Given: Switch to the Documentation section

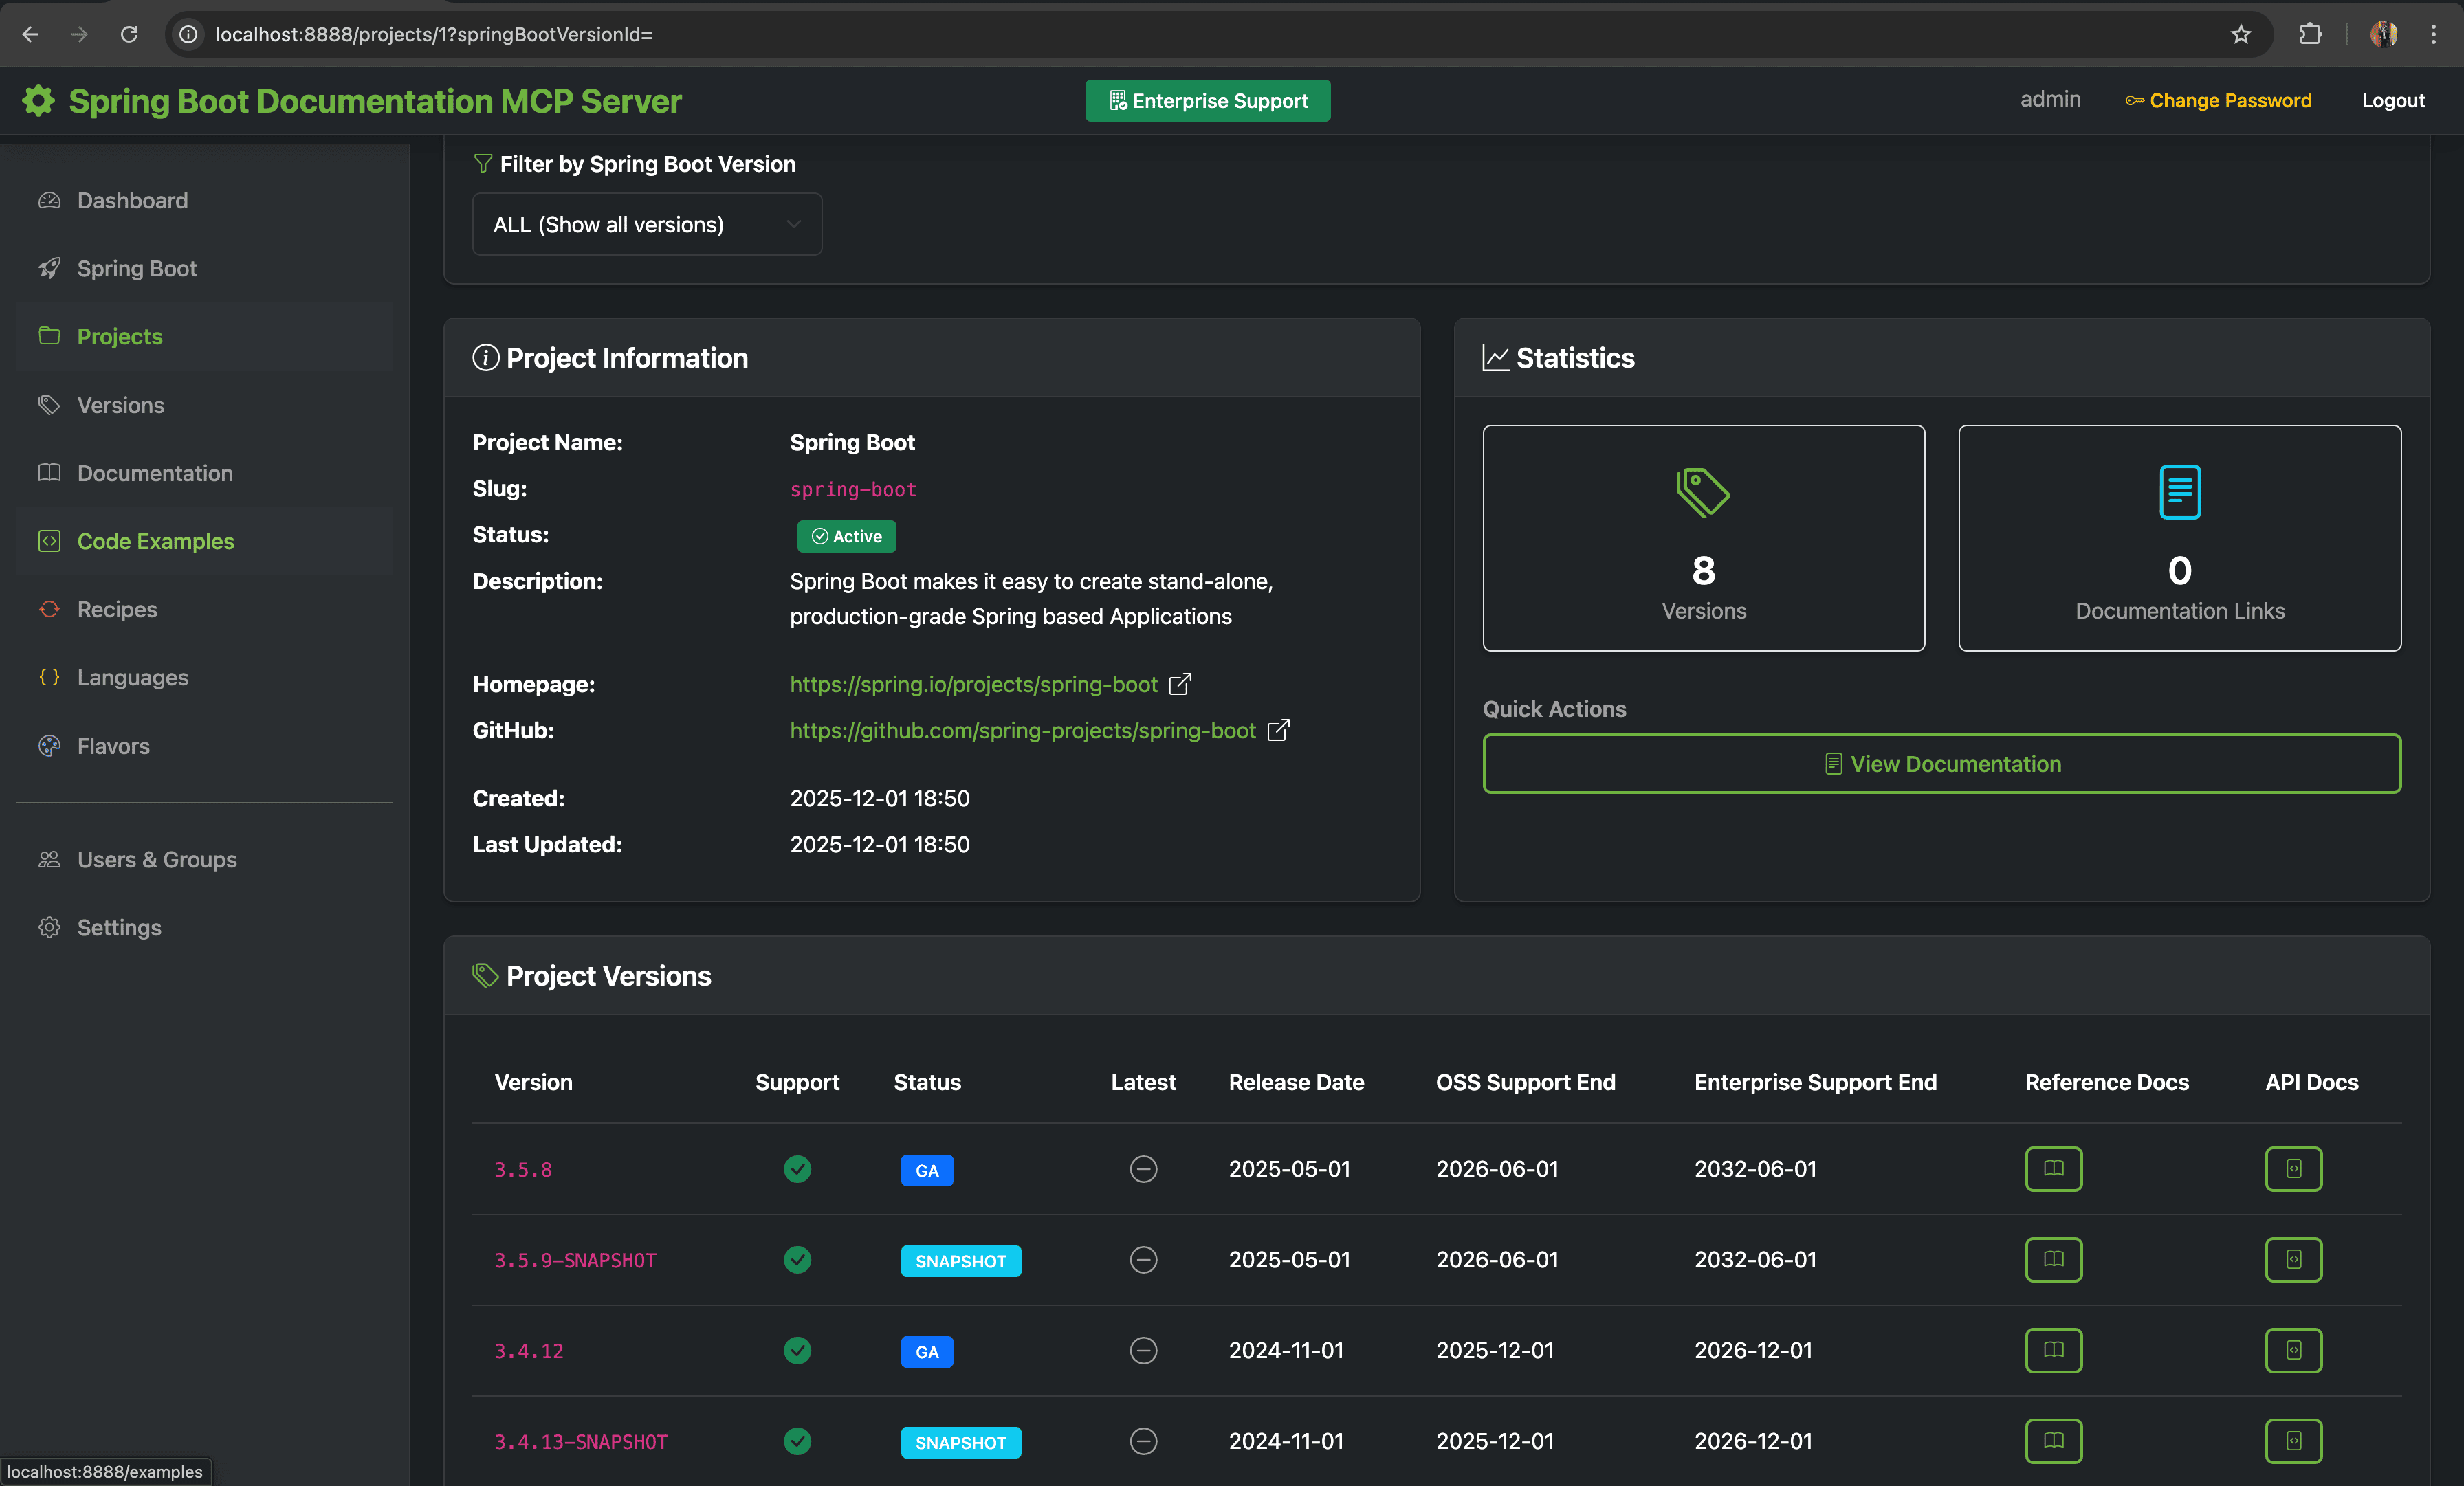Looking at the screenshot, I should pyautogui.click(x=154, y=473).
